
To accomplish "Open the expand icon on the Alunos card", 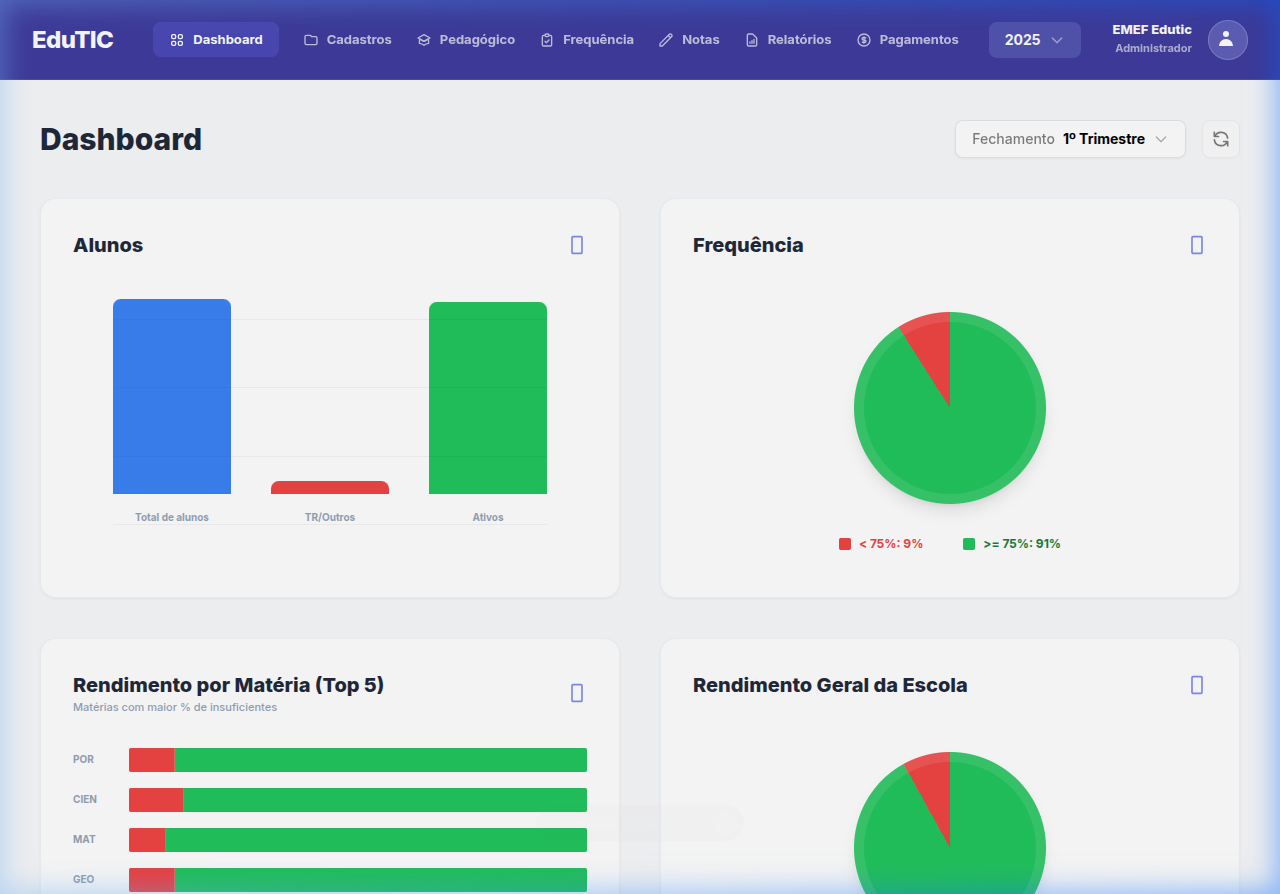I will tap(577, 244).
